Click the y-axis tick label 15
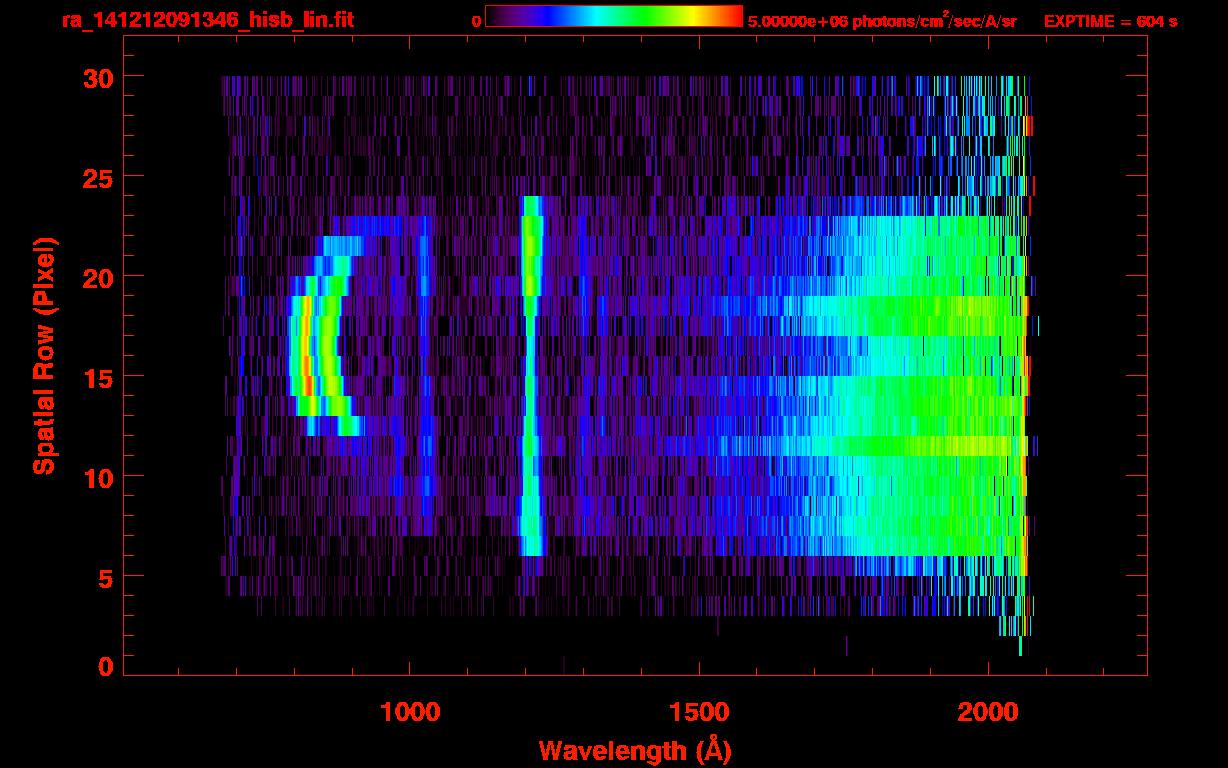Image resolution: width=1228 pixels, height=768 pixels. click(x=97, y=377)
